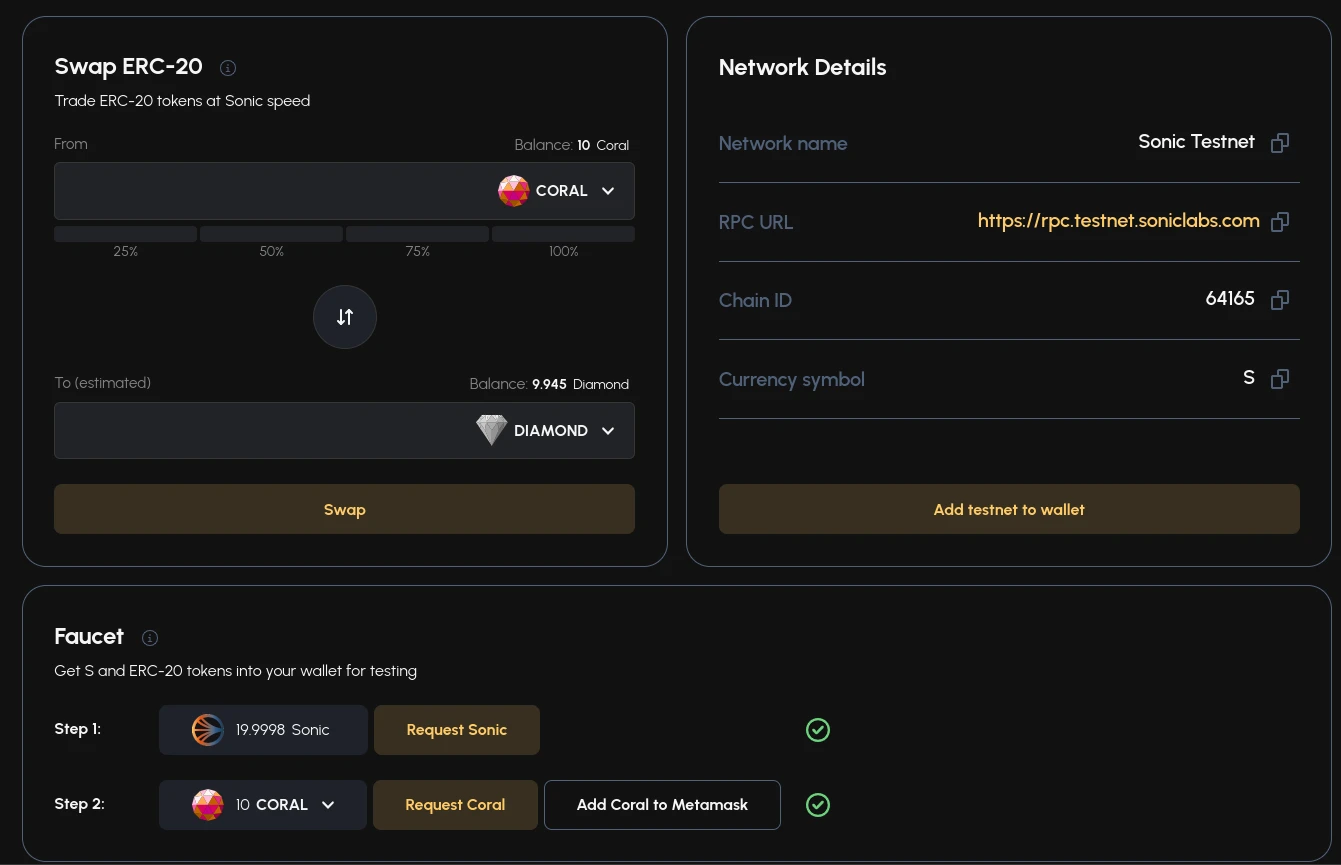Click the green checkmark for Step 1
The height and width of the screenshot is (865, 1341).
pyautogui.click(x=818, y=730)
